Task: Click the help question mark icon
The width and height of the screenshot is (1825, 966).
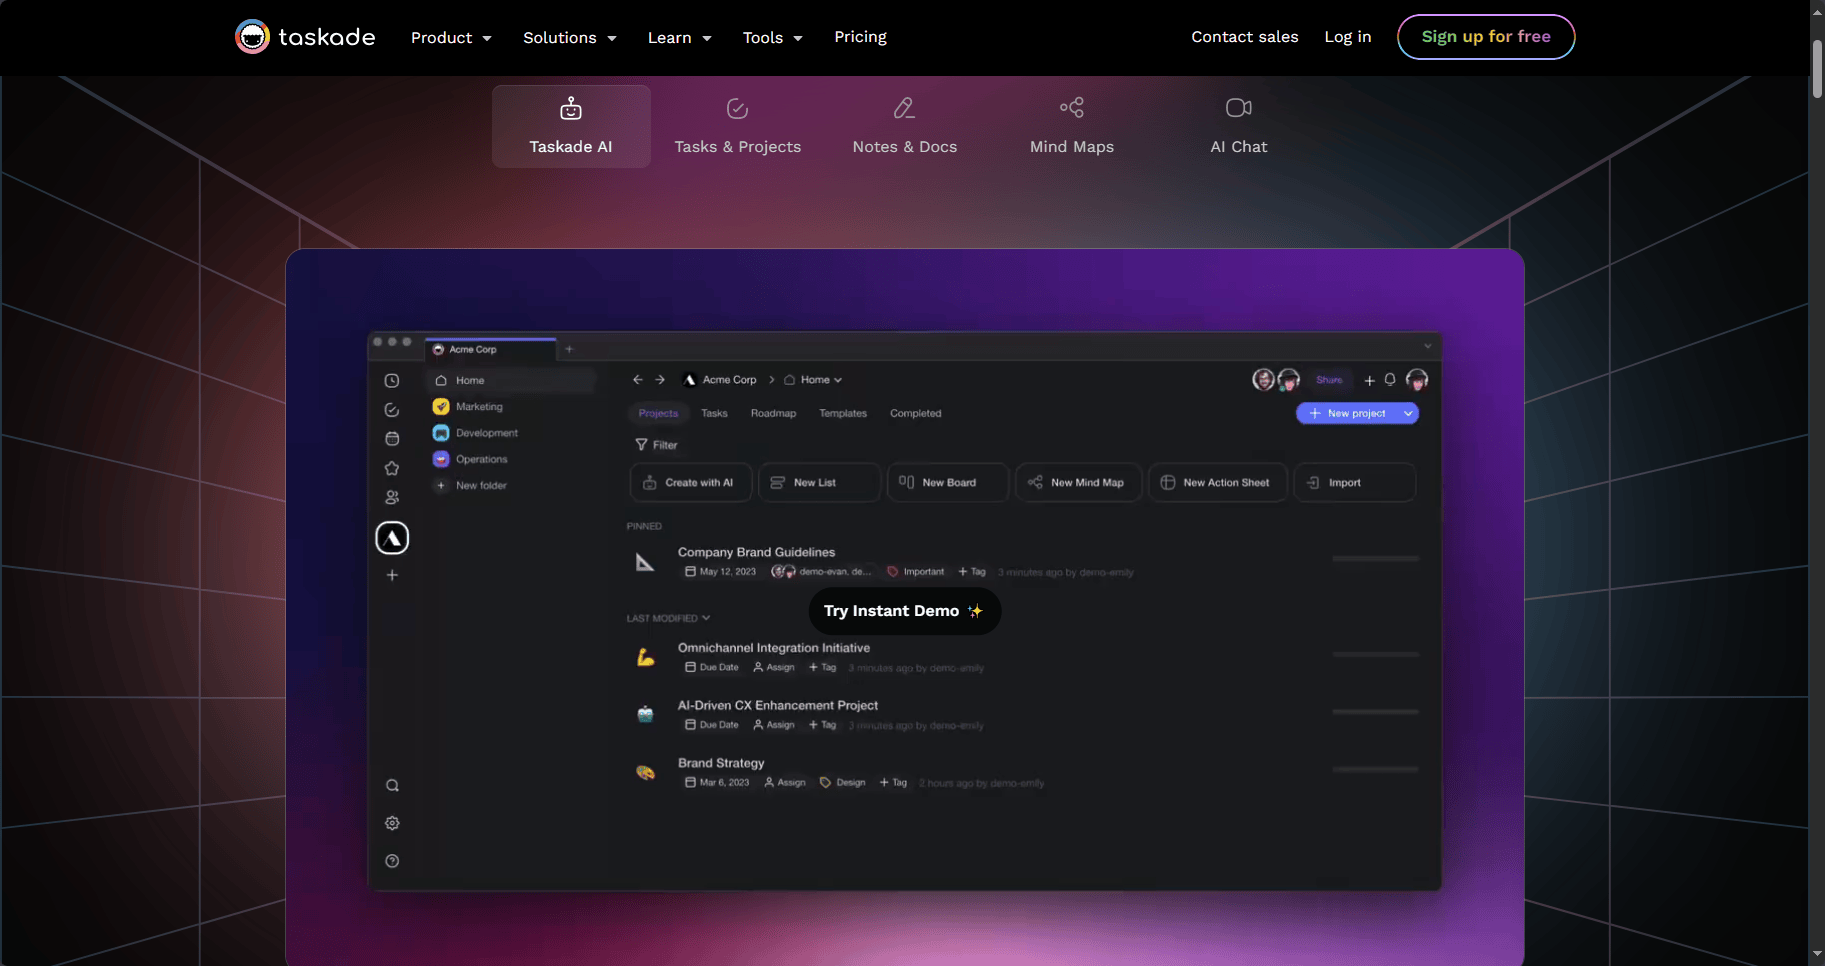Action: tap(392, 861)
